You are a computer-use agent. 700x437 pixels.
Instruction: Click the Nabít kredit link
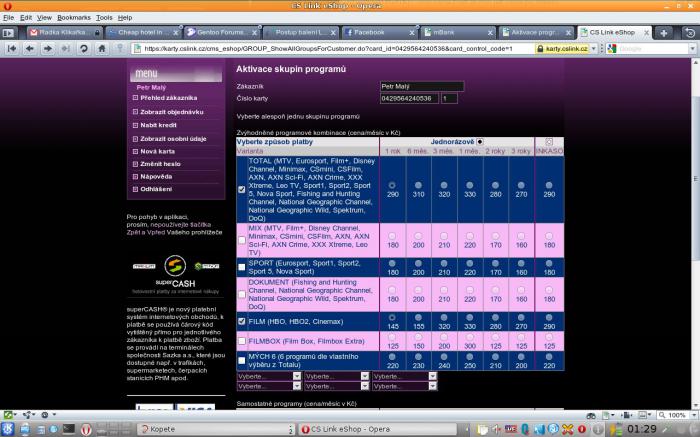(158, 125)
